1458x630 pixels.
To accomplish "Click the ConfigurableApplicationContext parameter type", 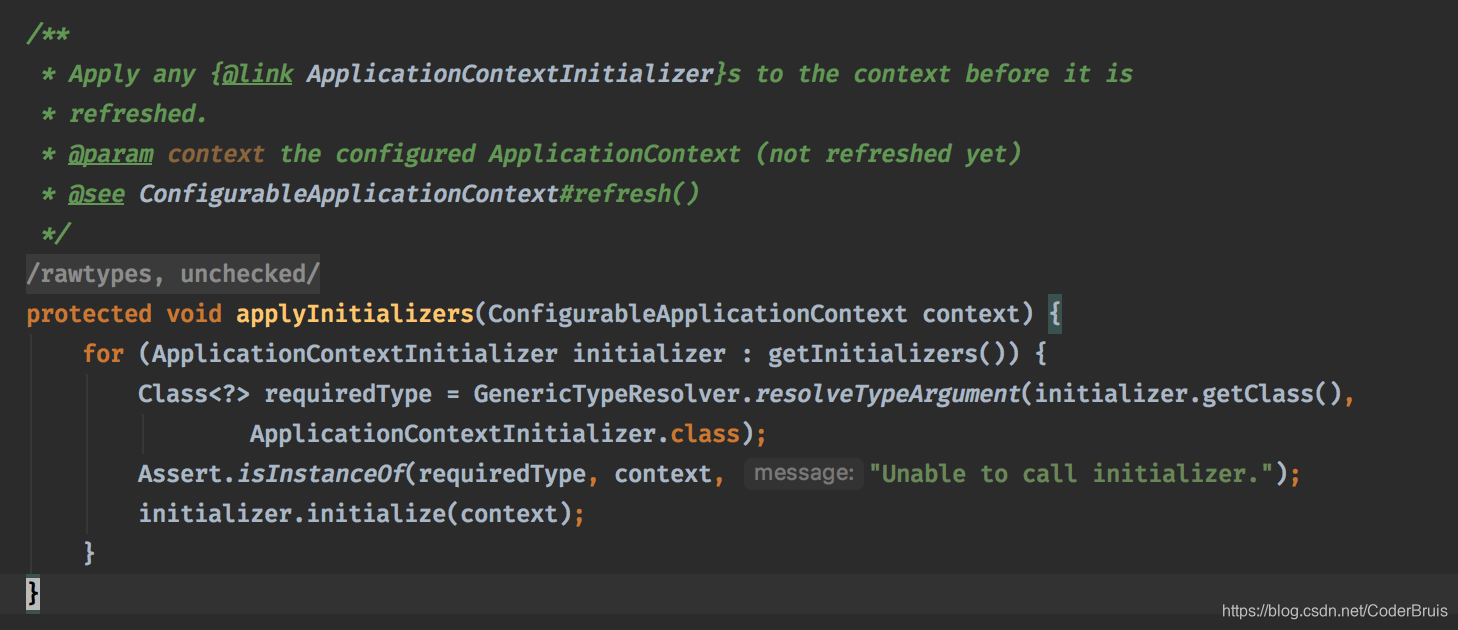I will pyautogui.click(x=697, y=314).
